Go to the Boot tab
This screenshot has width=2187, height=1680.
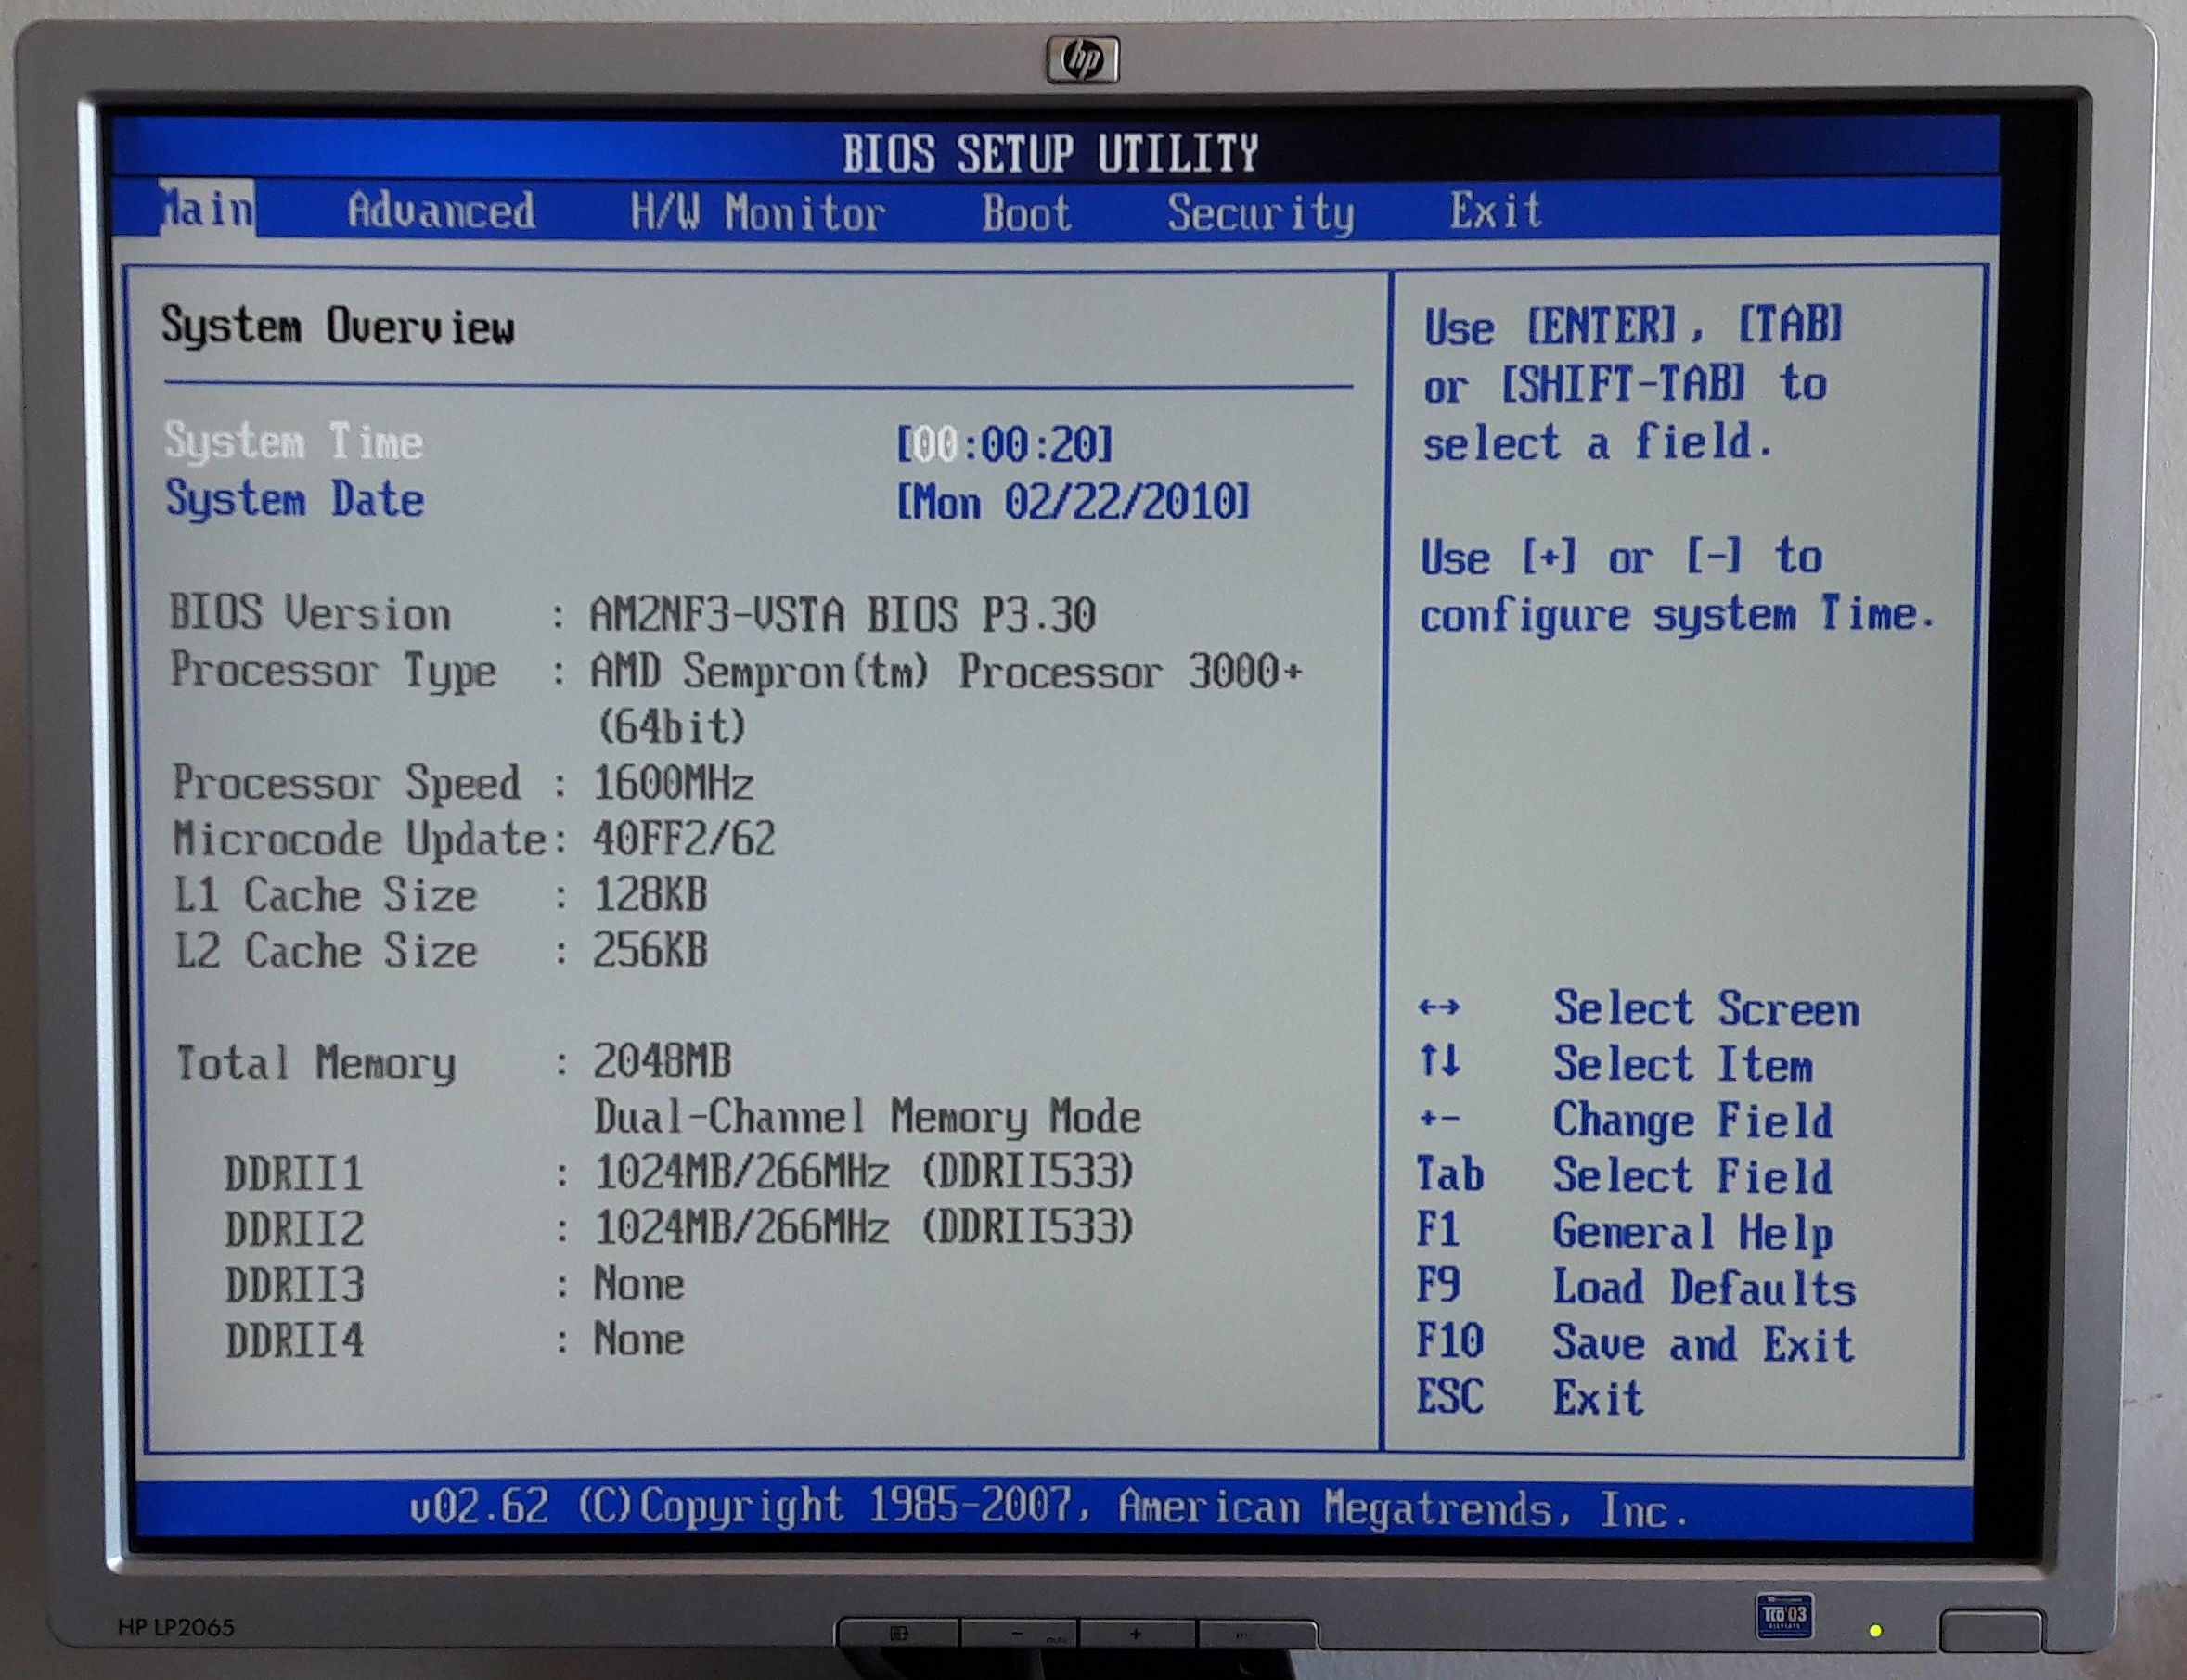pyautogui.click(x=1026, y=213)
